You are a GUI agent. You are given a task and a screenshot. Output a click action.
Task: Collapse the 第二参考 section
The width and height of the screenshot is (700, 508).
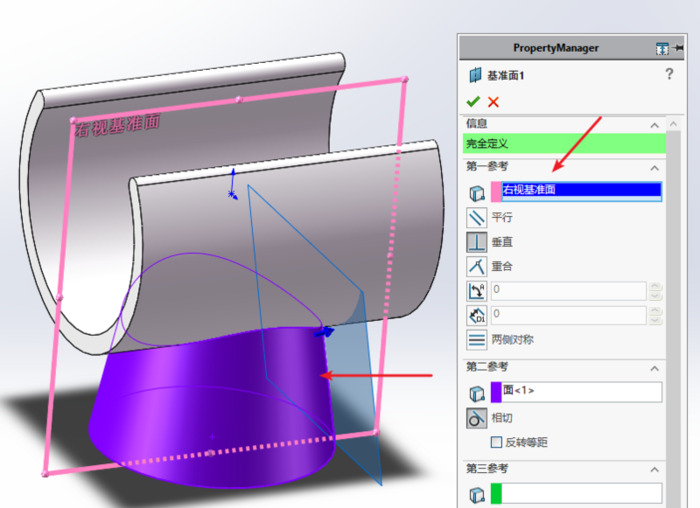click(655, 368)
